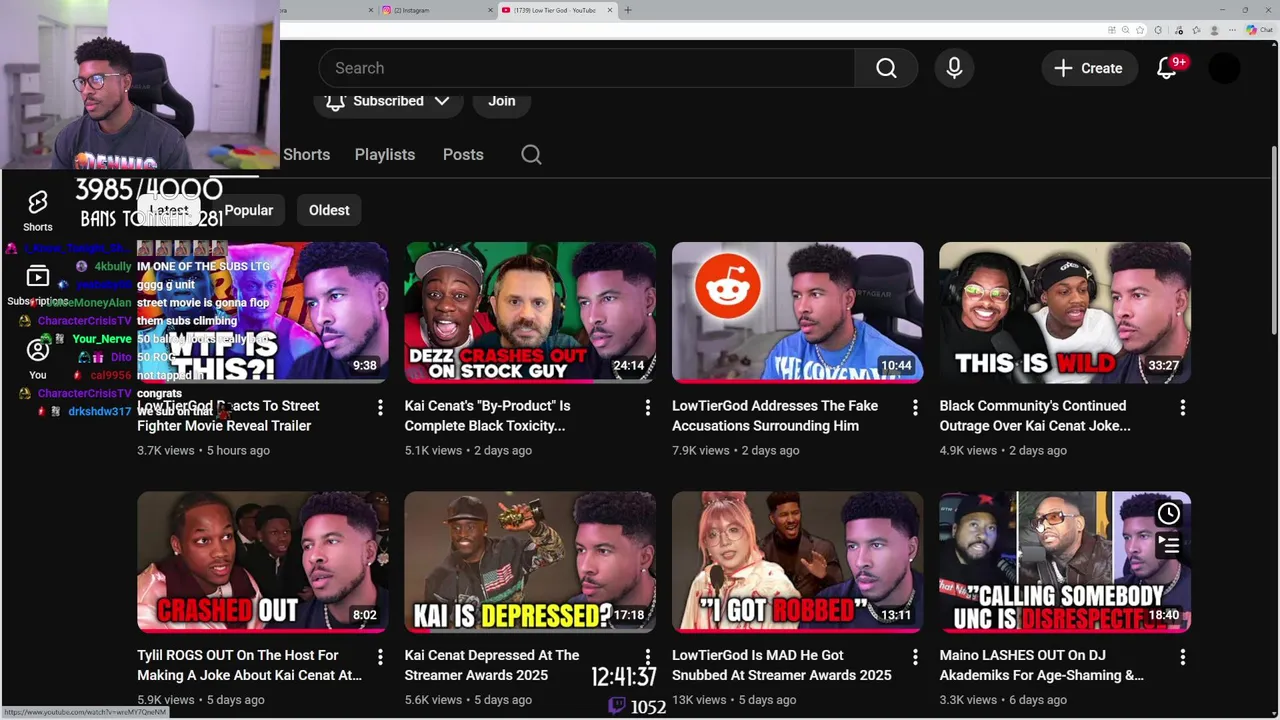Open Subscriptions from the sidebar
1280x720 pixels.
coord(38,285)
